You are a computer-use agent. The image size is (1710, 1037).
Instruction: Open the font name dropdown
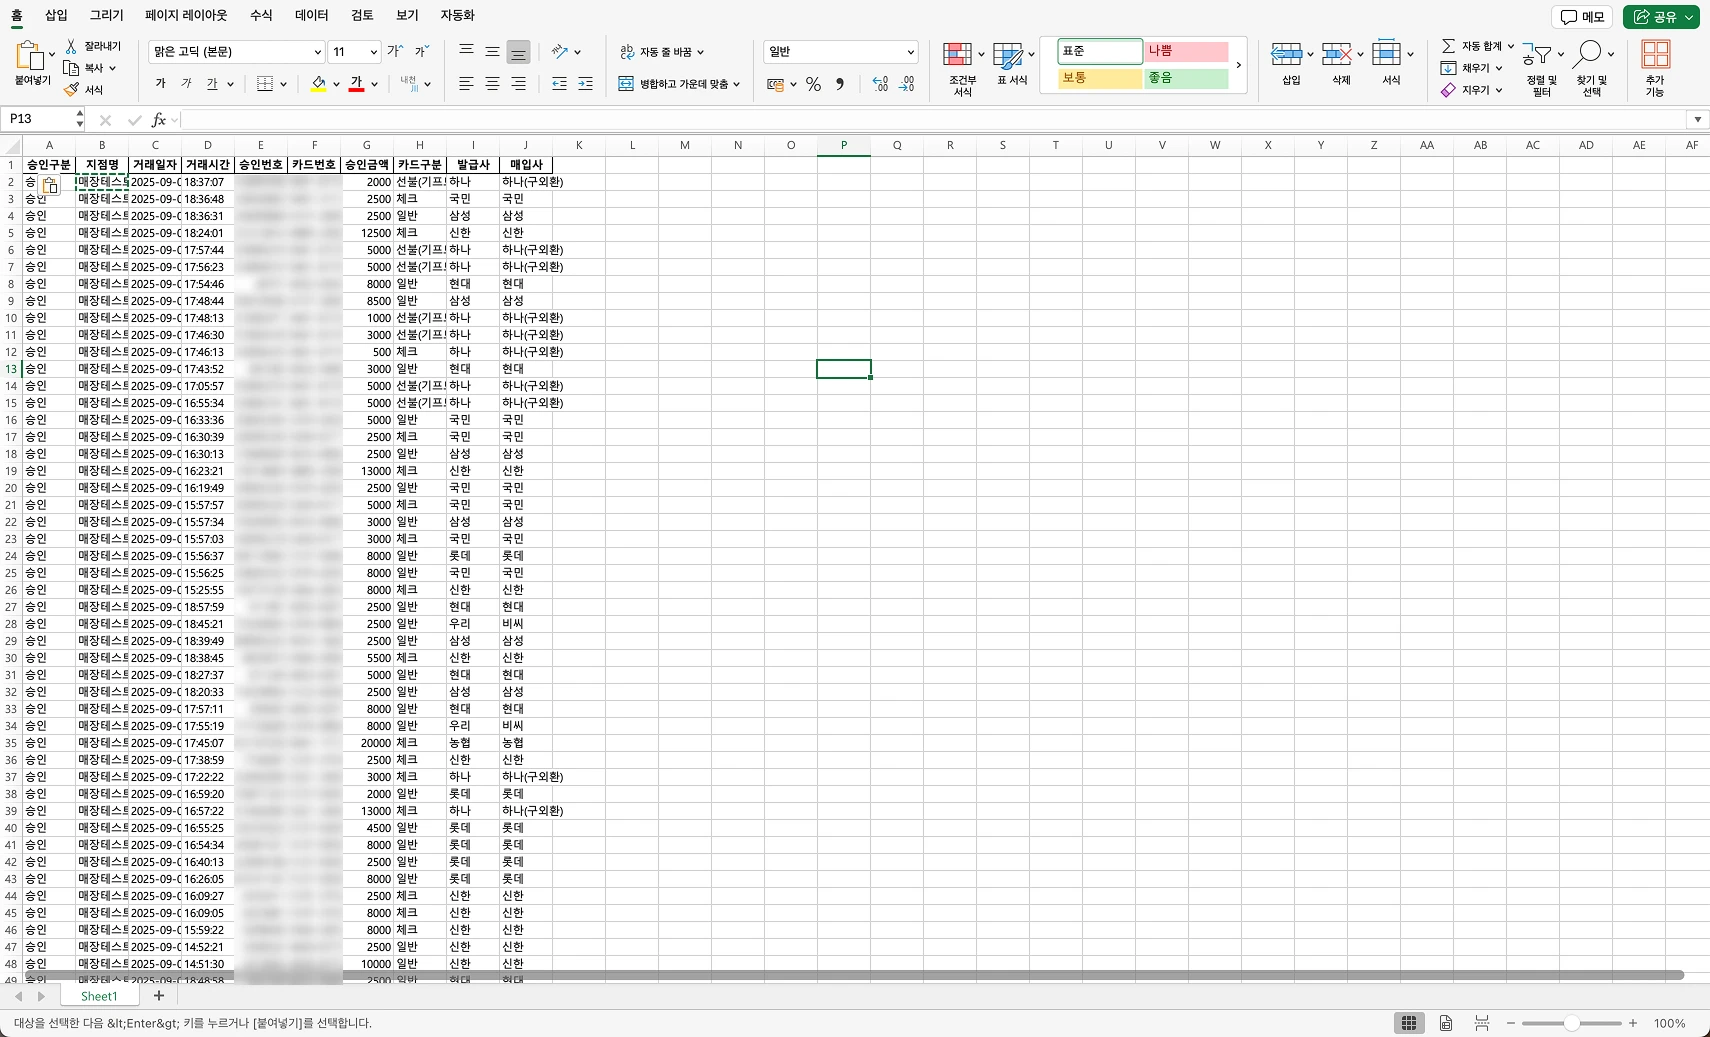(317, 52)
